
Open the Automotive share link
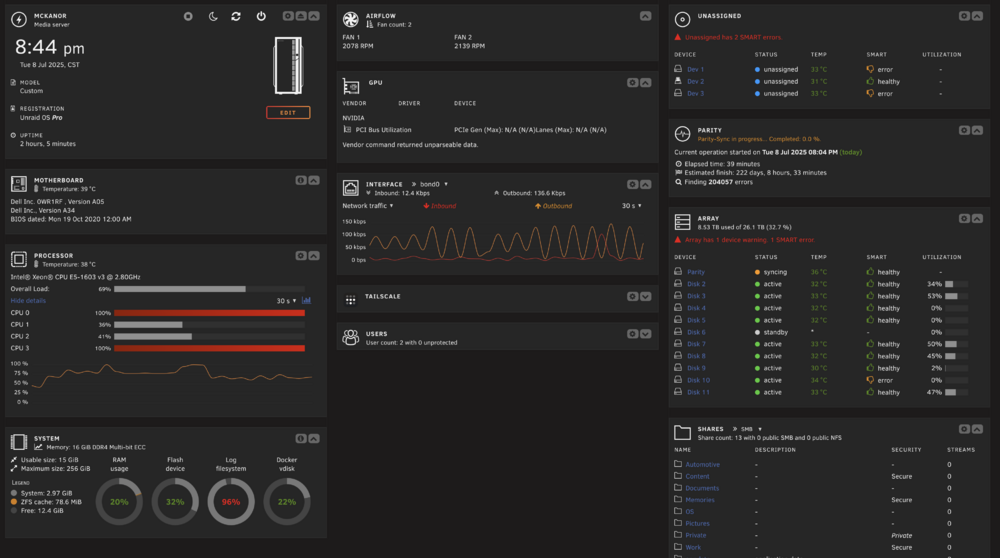[702, 465]
